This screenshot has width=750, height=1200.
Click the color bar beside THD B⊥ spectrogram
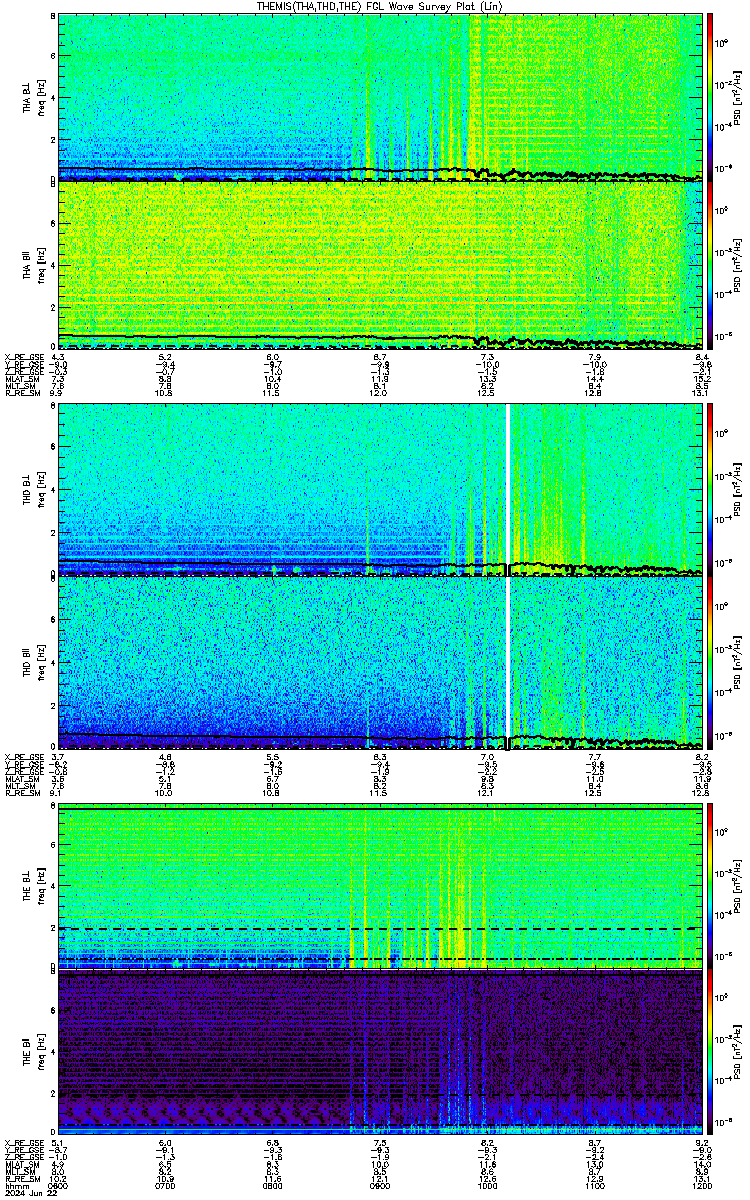(x=709, y=489)
